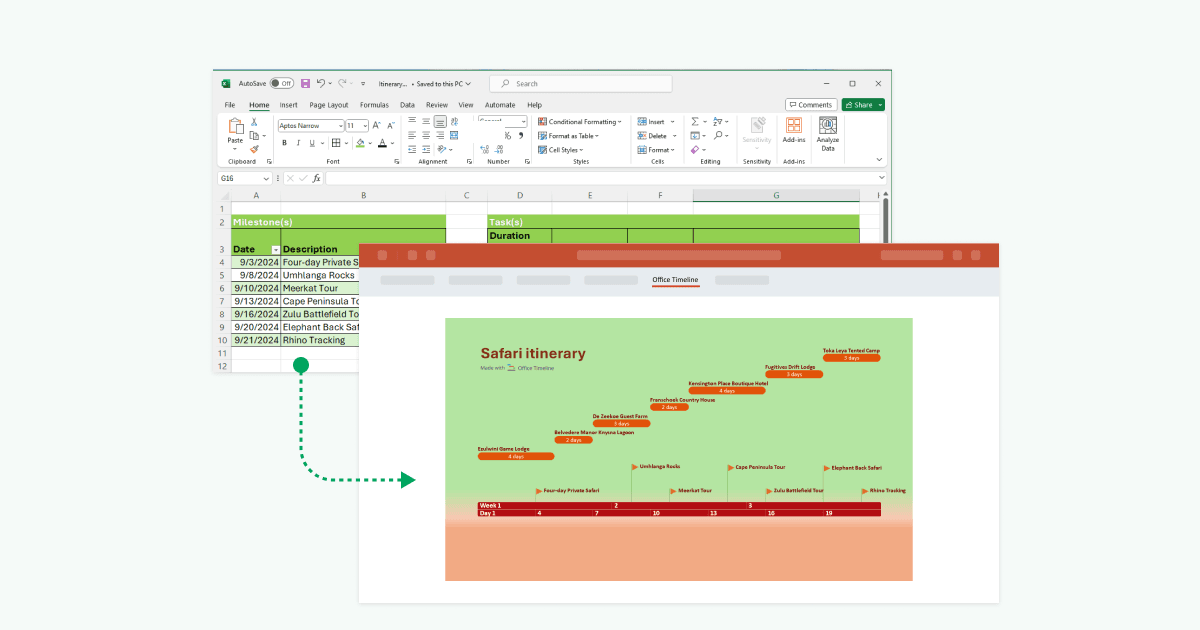Click the AutoSum icon

[x=694, y=120]
